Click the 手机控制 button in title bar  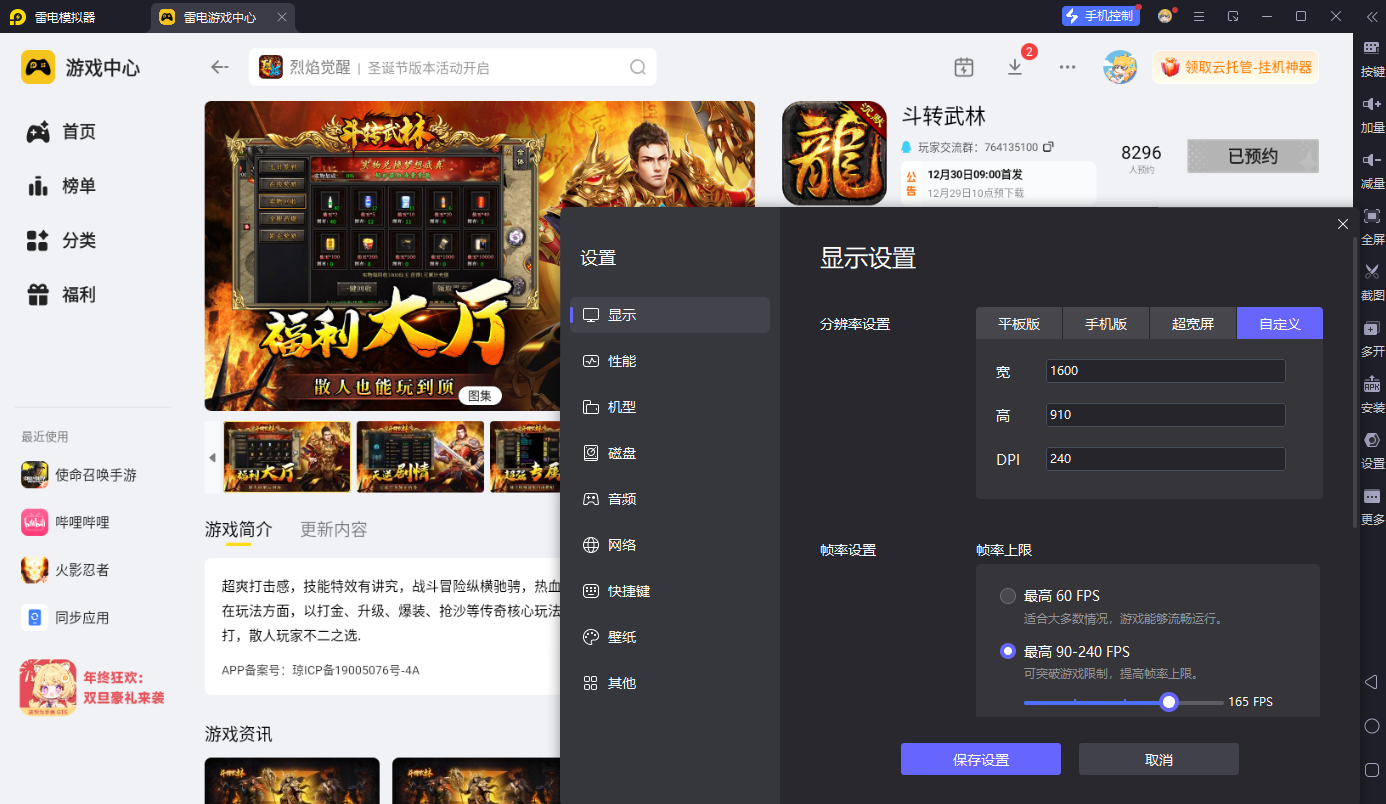click(x=1101, y=16)
